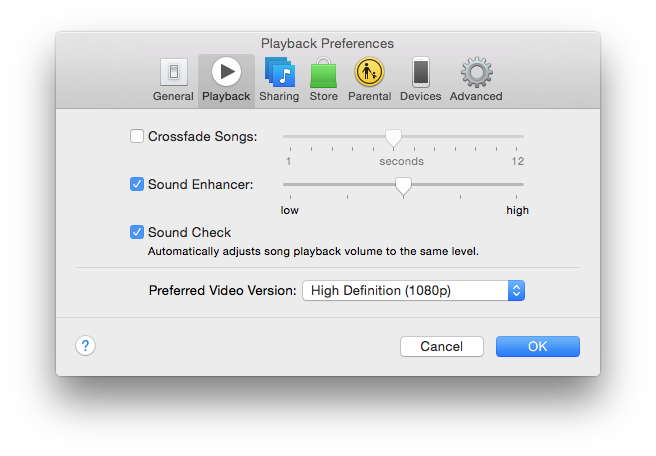Open the General preferences icon

[x=173, y=73]
